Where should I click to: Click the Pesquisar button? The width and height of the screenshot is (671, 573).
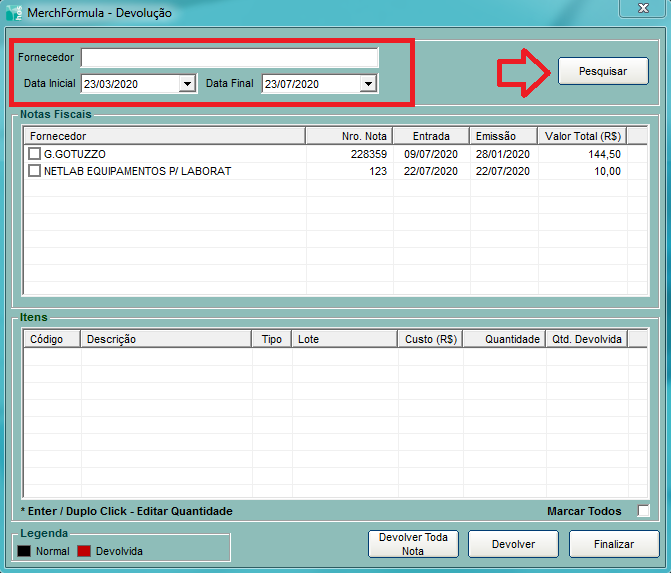[x=603, y=71]
